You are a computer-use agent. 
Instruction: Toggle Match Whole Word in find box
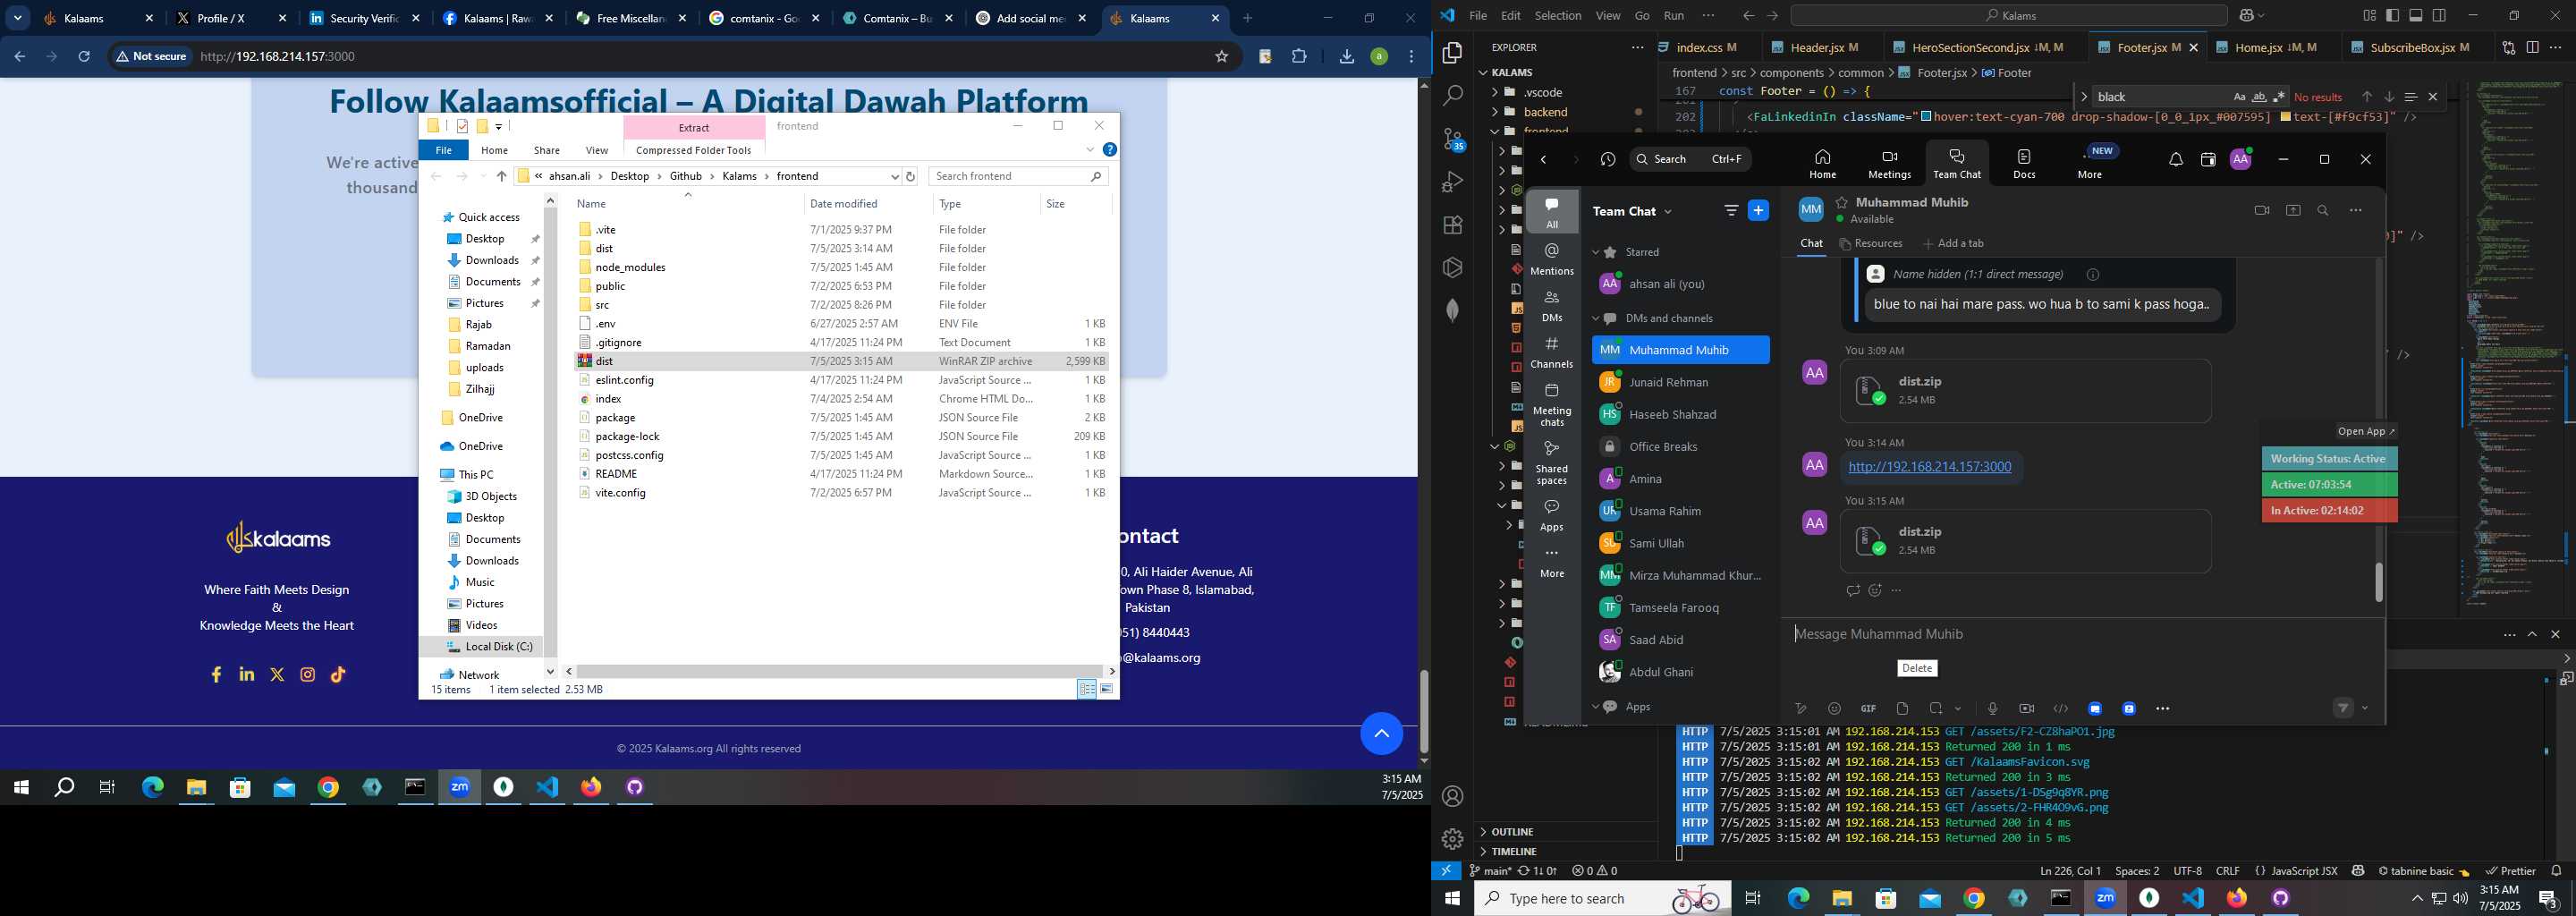point(2259,97)
